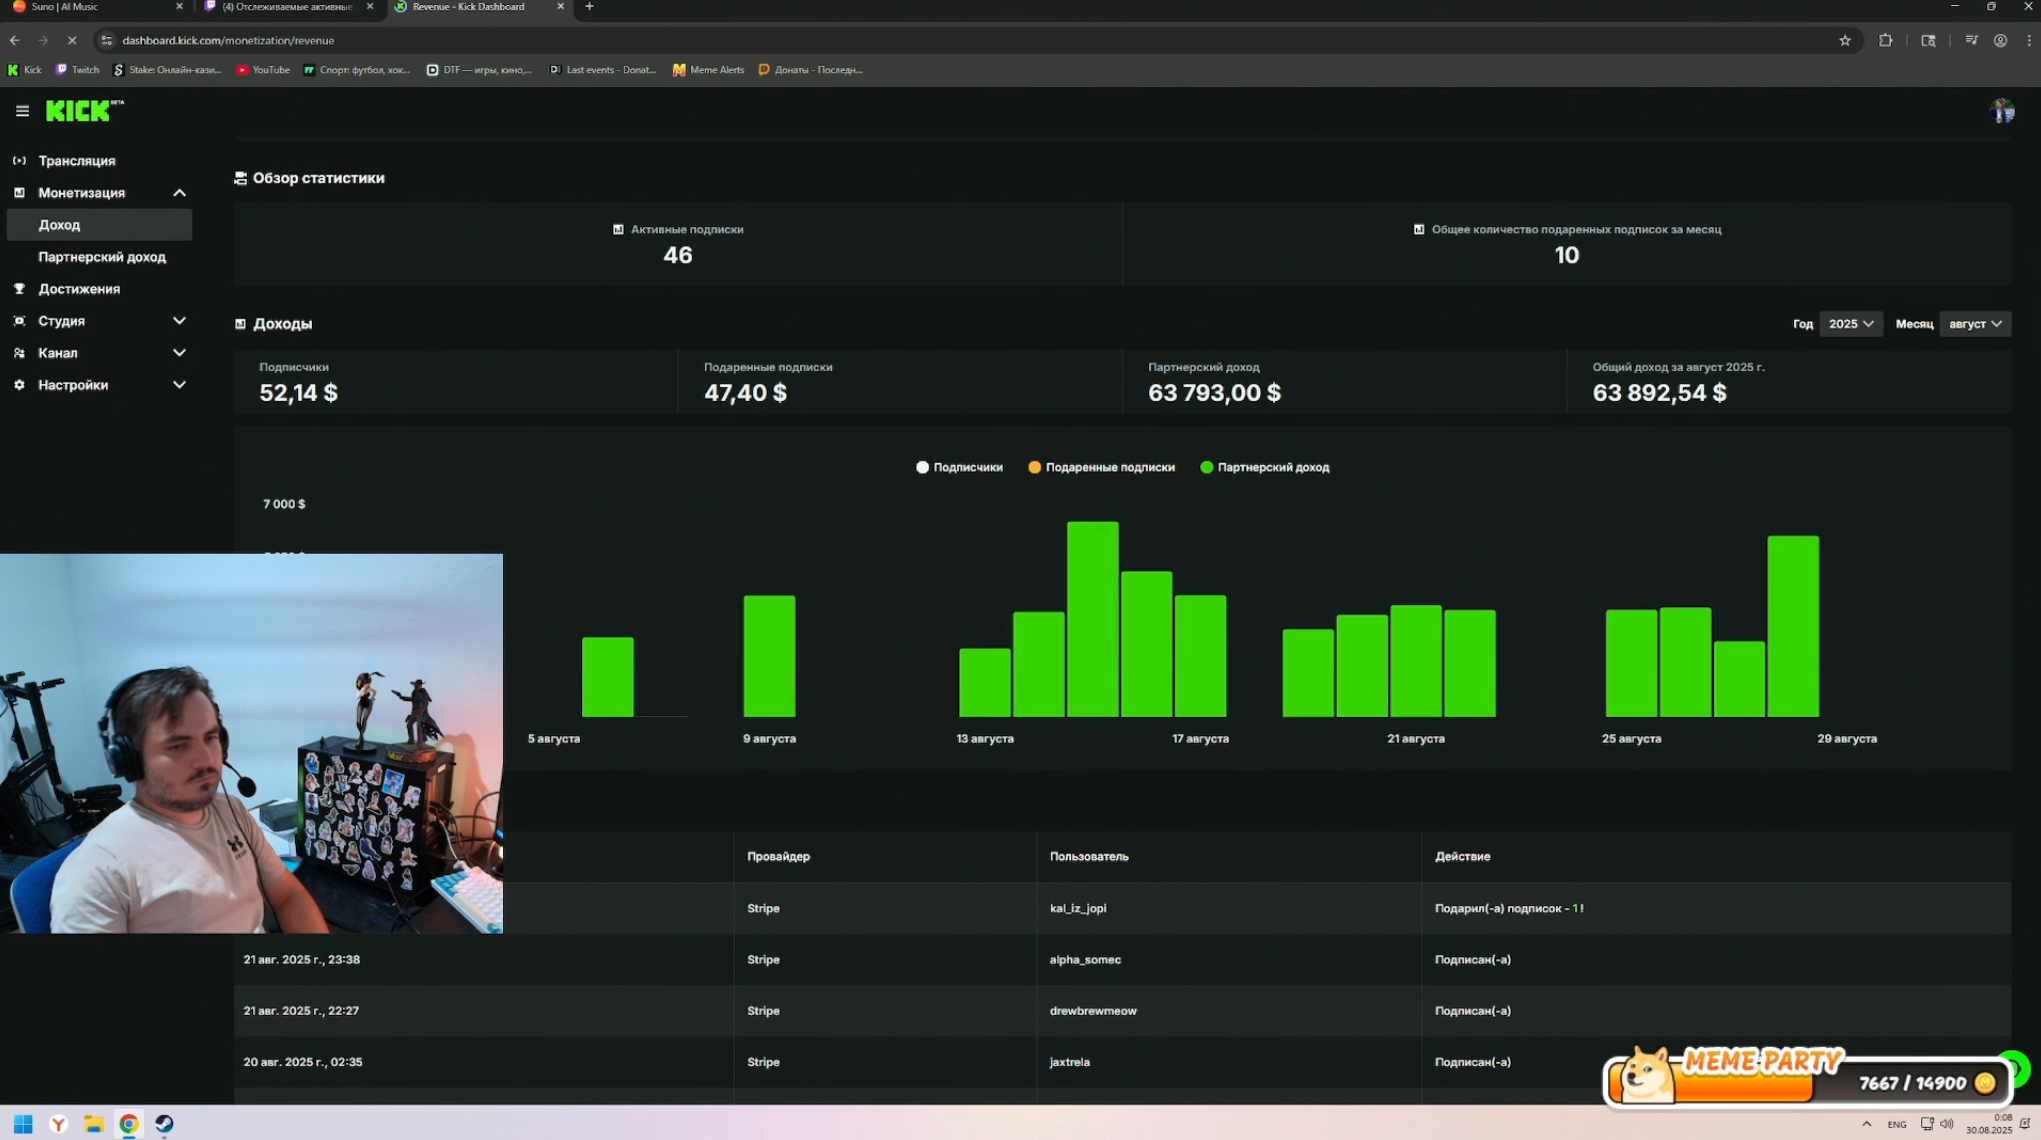The height and width of the screenshot is (1140, 2041).
Task: Toggle Партнерский доход legend series
Action: pyautogui.click(x=1264, y=467)
